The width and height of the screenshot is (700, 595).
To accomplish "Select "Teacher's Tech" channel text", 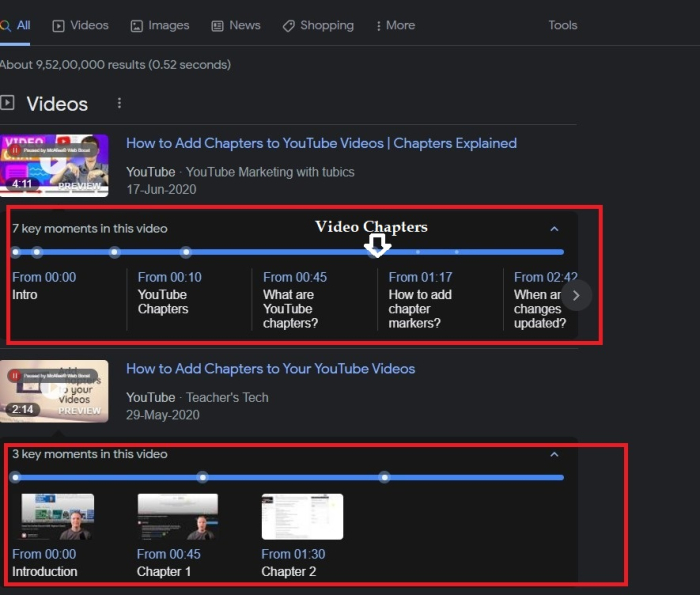I will pyautogui.click(x=227, y=398).
